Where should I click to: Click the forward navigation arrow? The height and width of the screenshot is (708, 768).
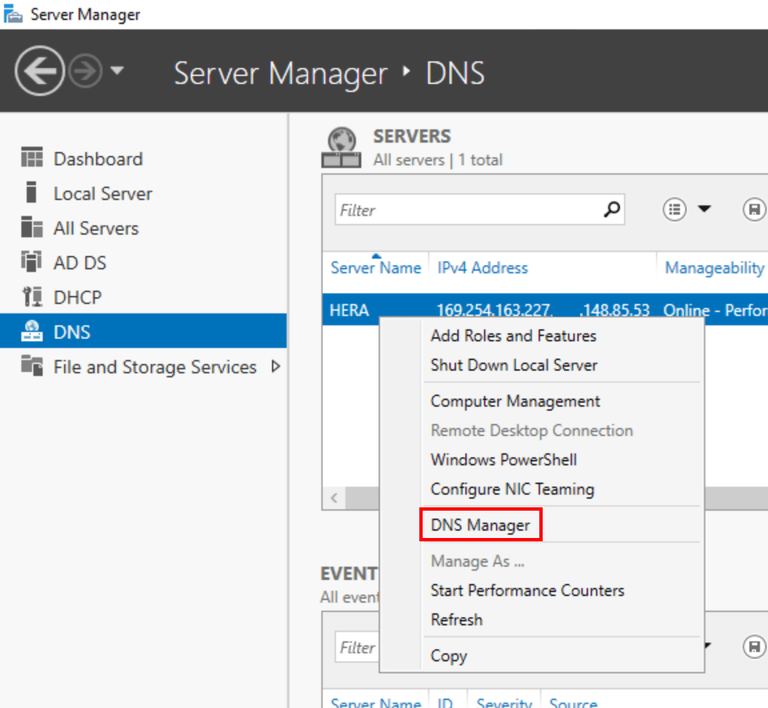(85, 71)
